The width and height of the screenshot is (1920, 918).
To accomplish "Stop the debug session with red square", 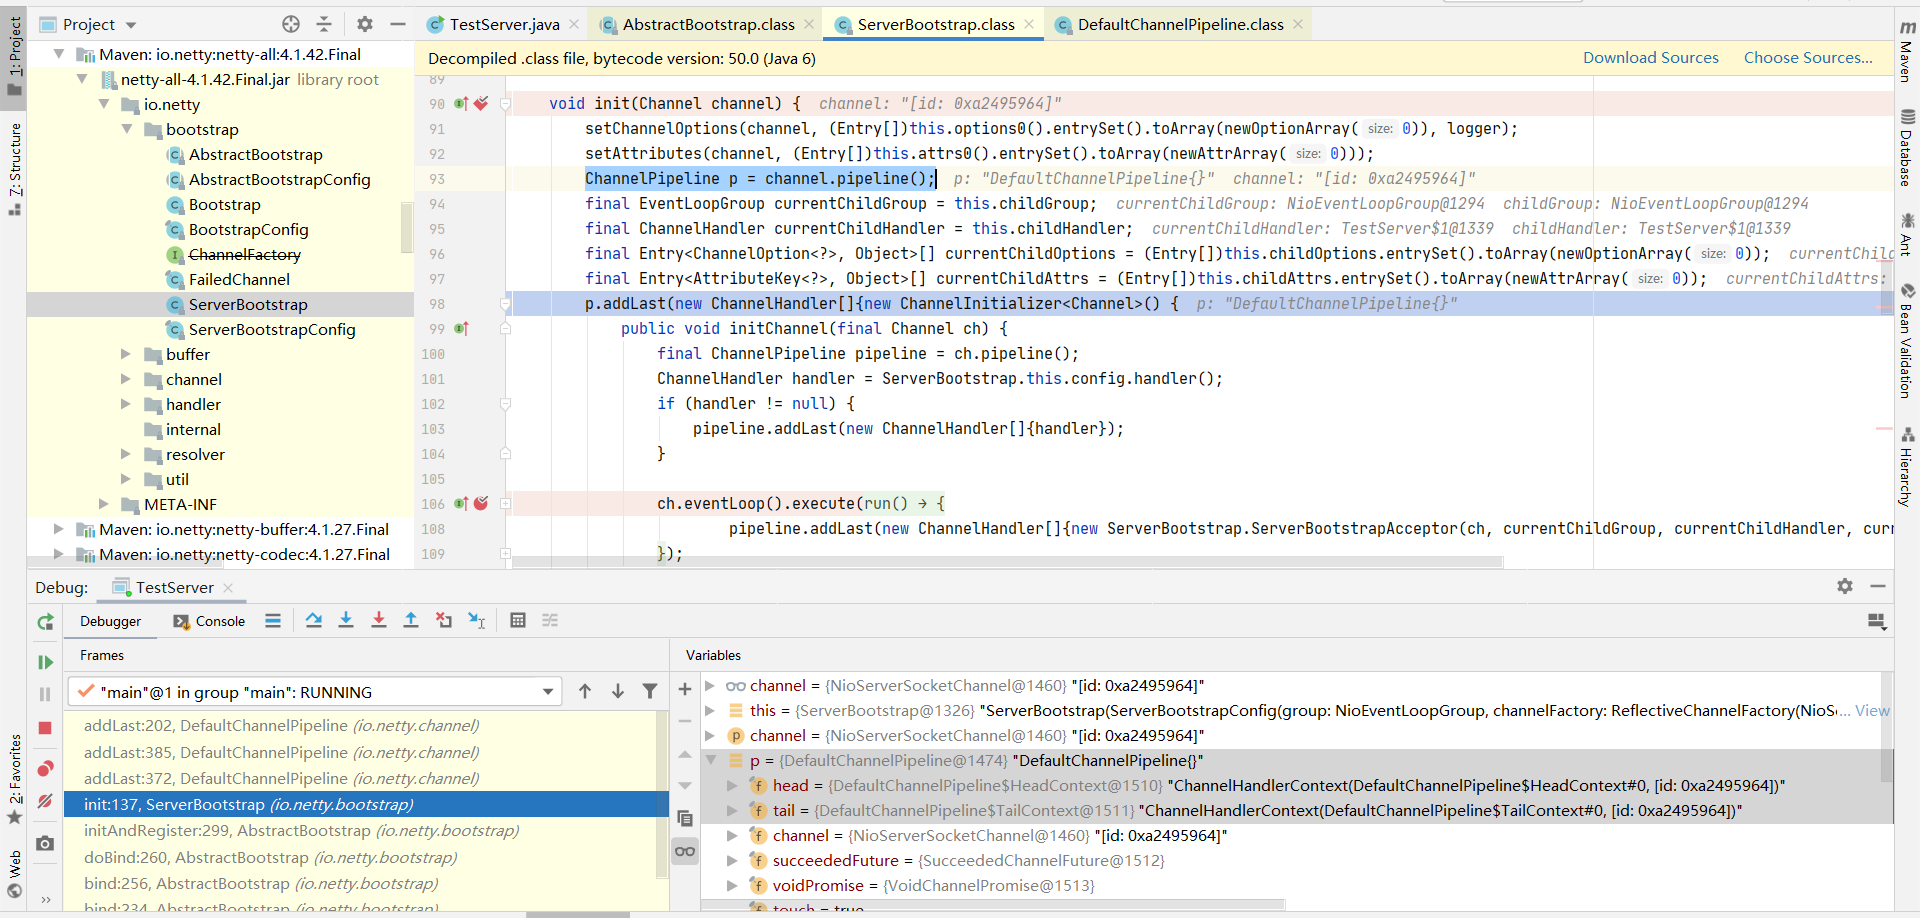I will [x=45, y=728].
